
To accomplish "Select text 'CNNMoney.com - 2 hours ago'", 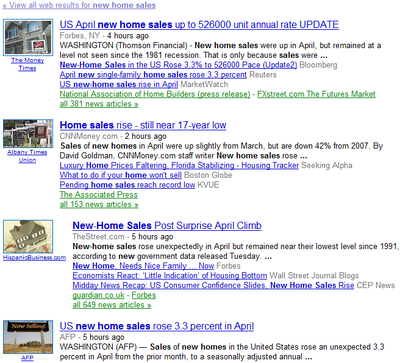I will coord(113,136).
